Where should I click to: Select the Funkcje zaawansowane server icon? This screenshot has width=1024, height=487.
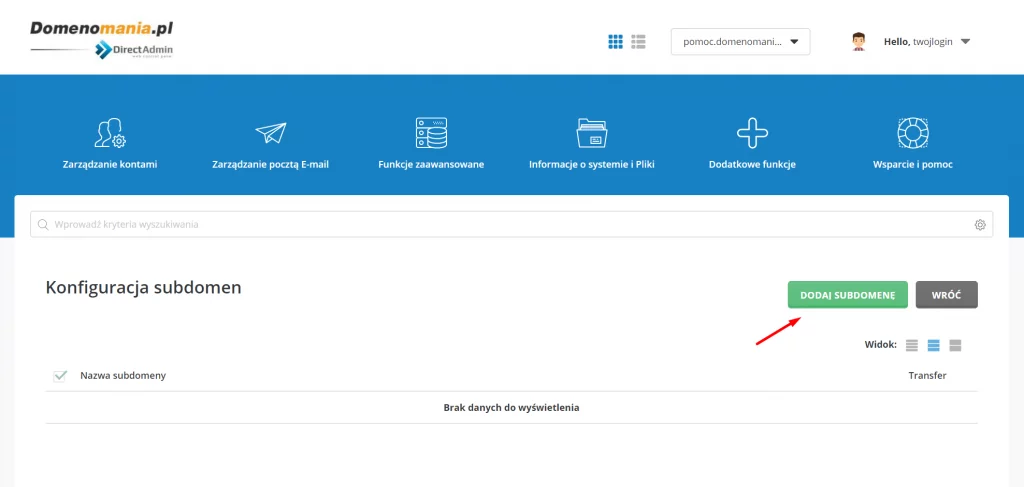tap(431, 132)
